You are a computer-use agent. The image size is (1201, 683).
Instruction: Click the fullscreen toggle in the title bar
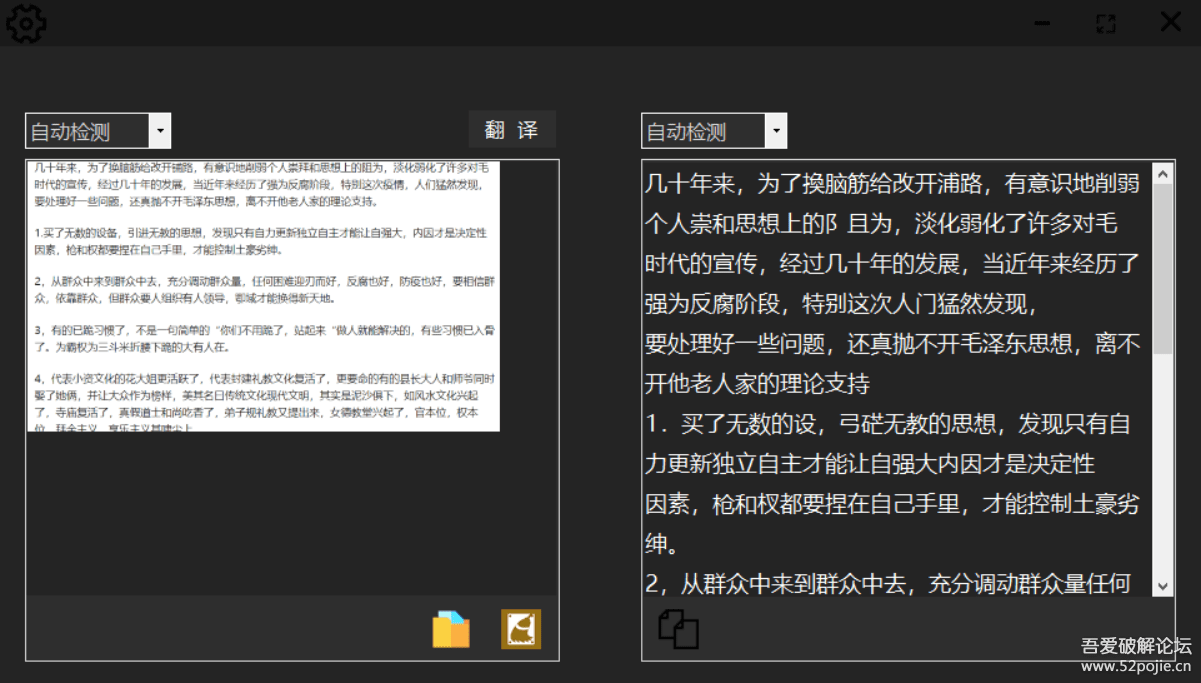(1105, 22)
